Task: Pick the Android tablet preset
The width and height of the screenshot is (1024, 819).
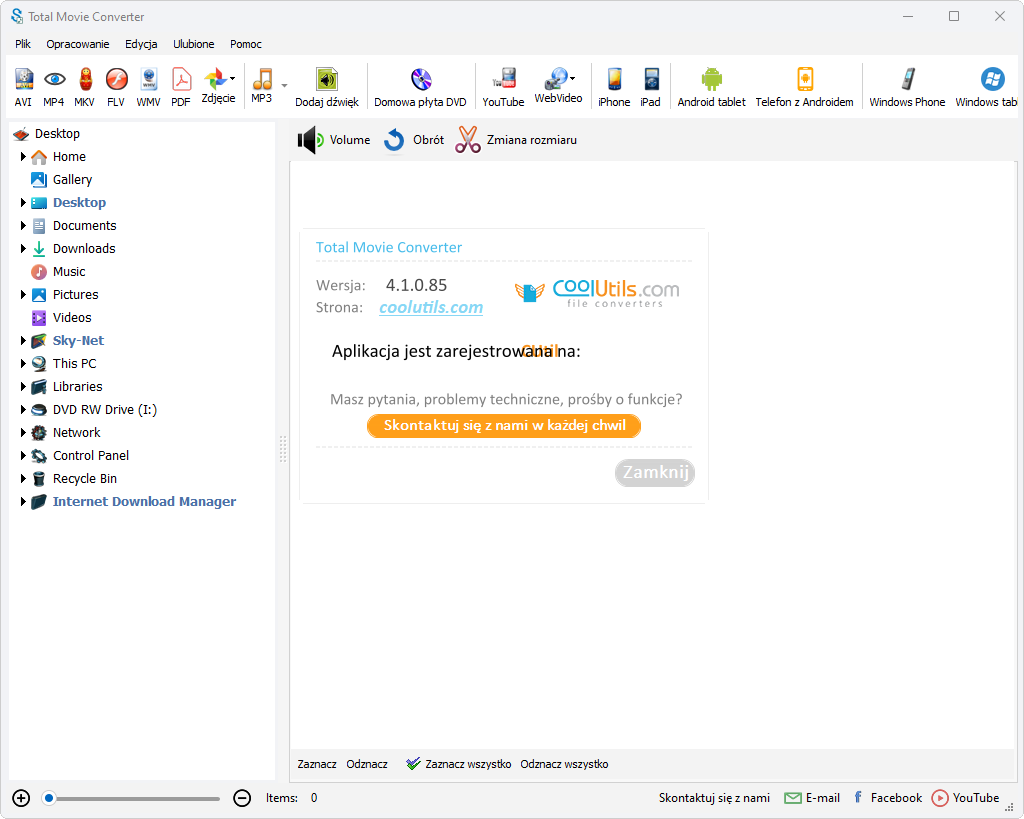Action: (x=712, y=86)
